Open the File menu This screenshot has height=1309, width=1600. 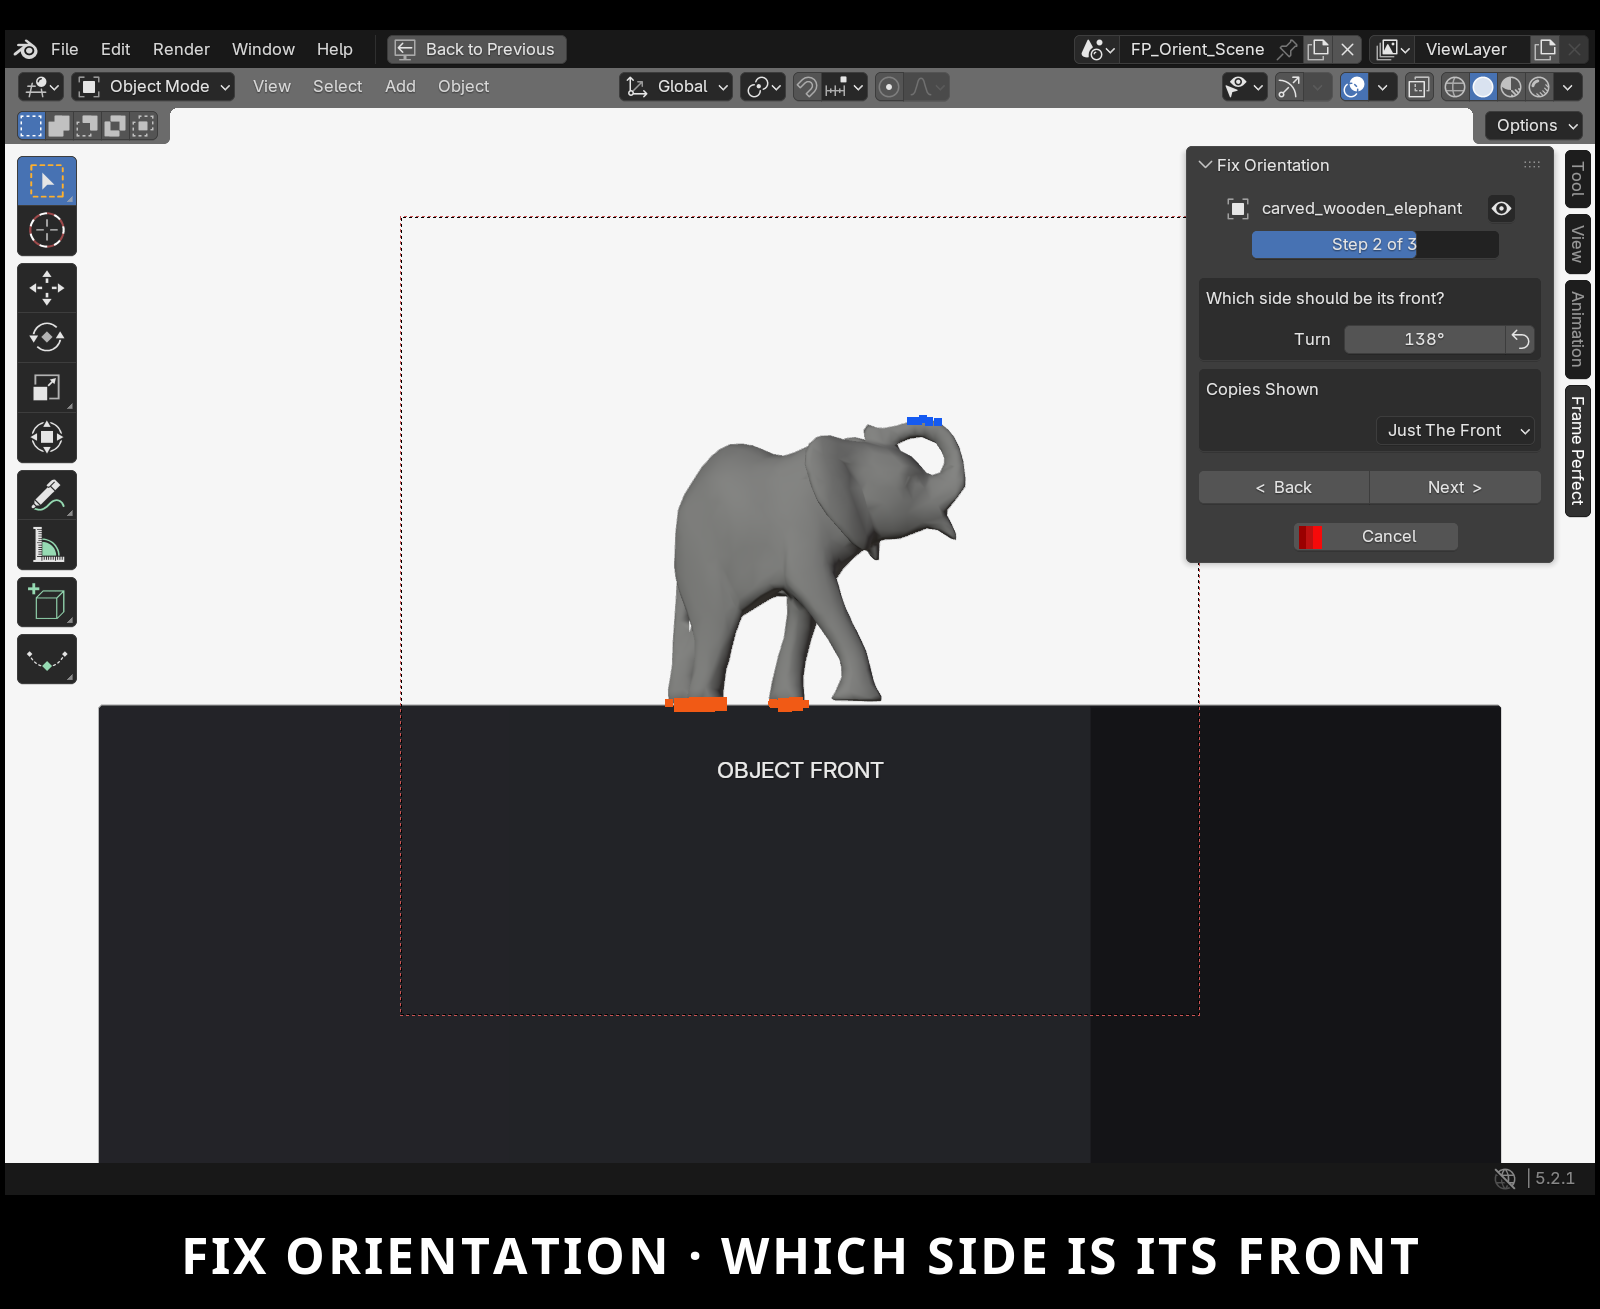tap(65, 49)
